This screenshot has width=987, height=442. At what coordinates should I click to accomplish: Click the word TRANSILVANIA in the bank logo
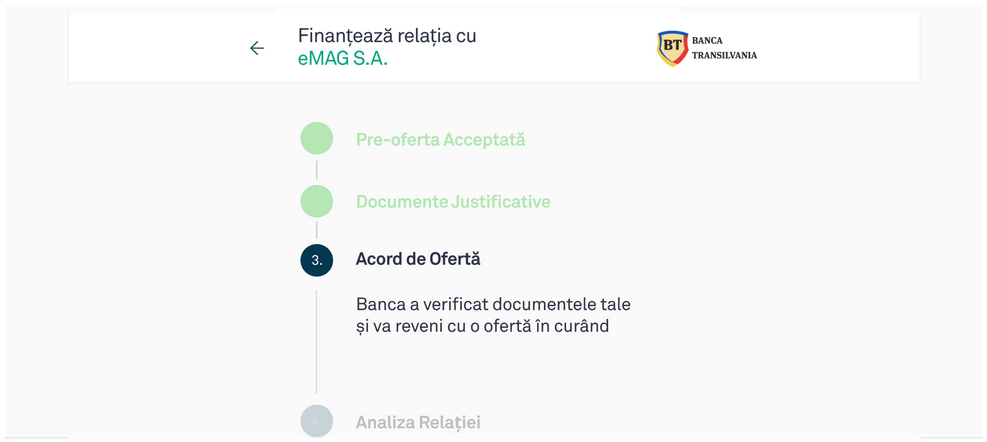click(724, 55)
